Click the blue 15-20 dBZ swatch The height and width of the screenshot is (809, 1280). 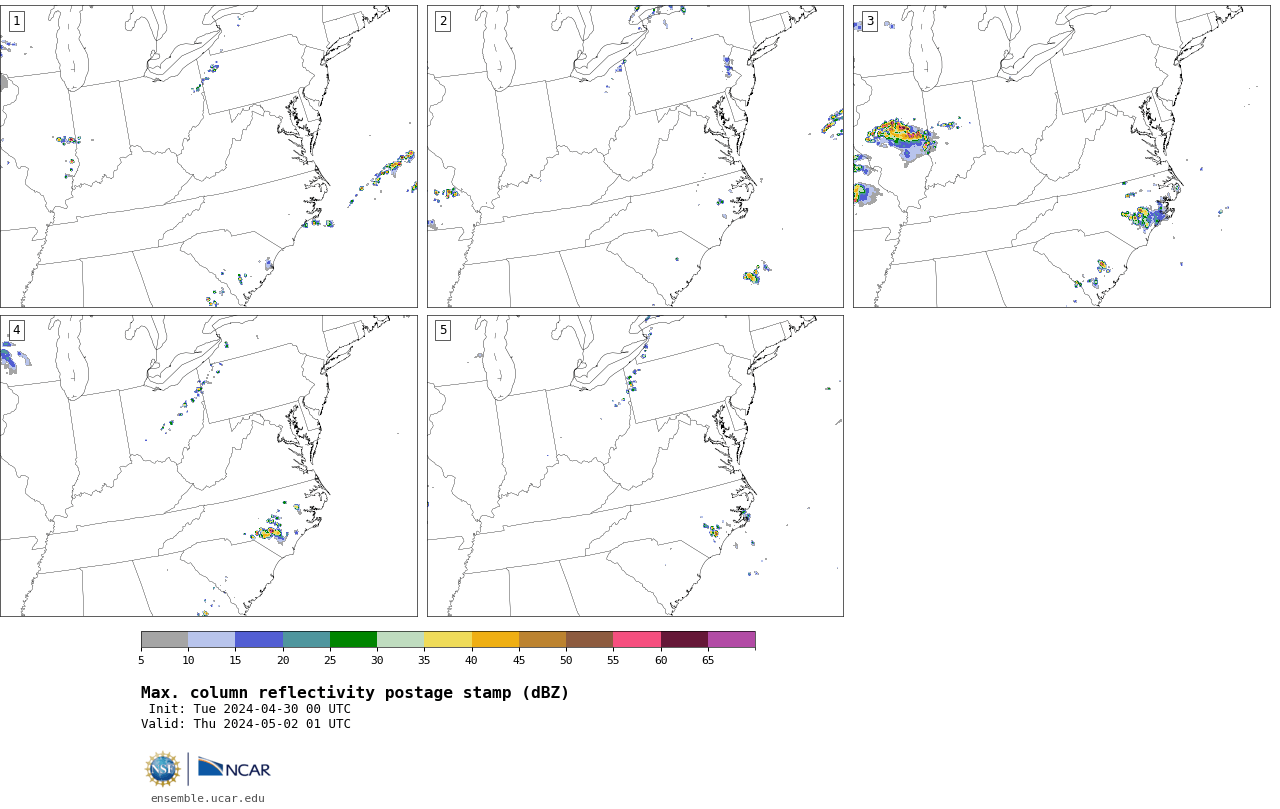[259, 640]
